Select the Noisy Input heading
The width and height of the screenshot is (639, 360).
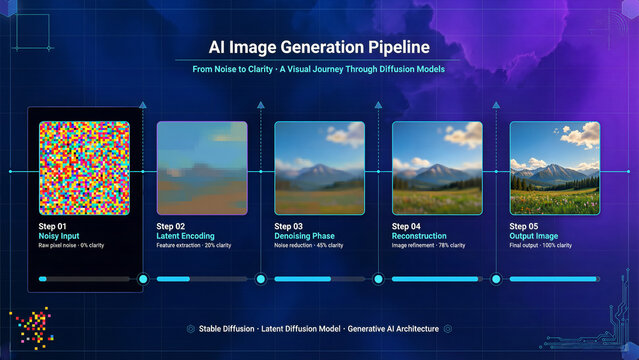tap(59, 236)
